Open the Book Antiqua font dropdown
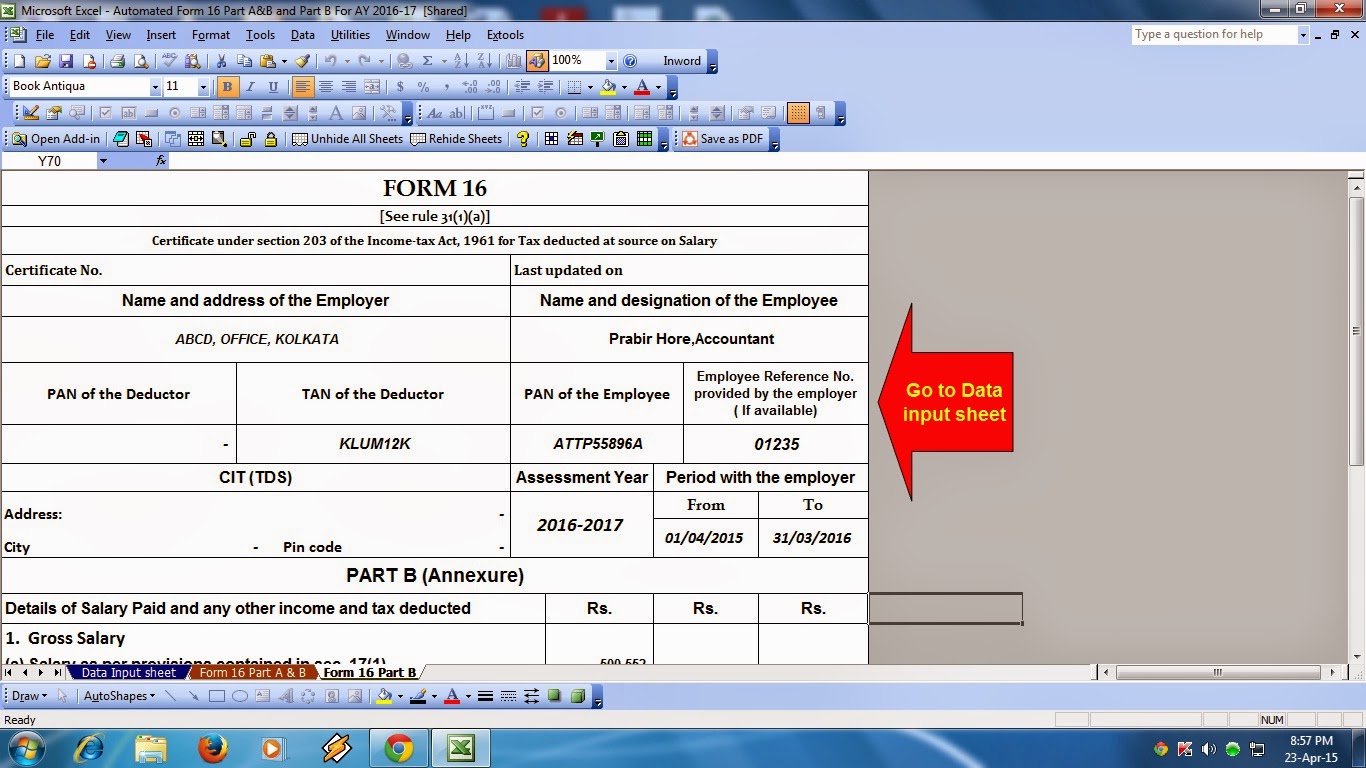 click(x=155, y=87)
